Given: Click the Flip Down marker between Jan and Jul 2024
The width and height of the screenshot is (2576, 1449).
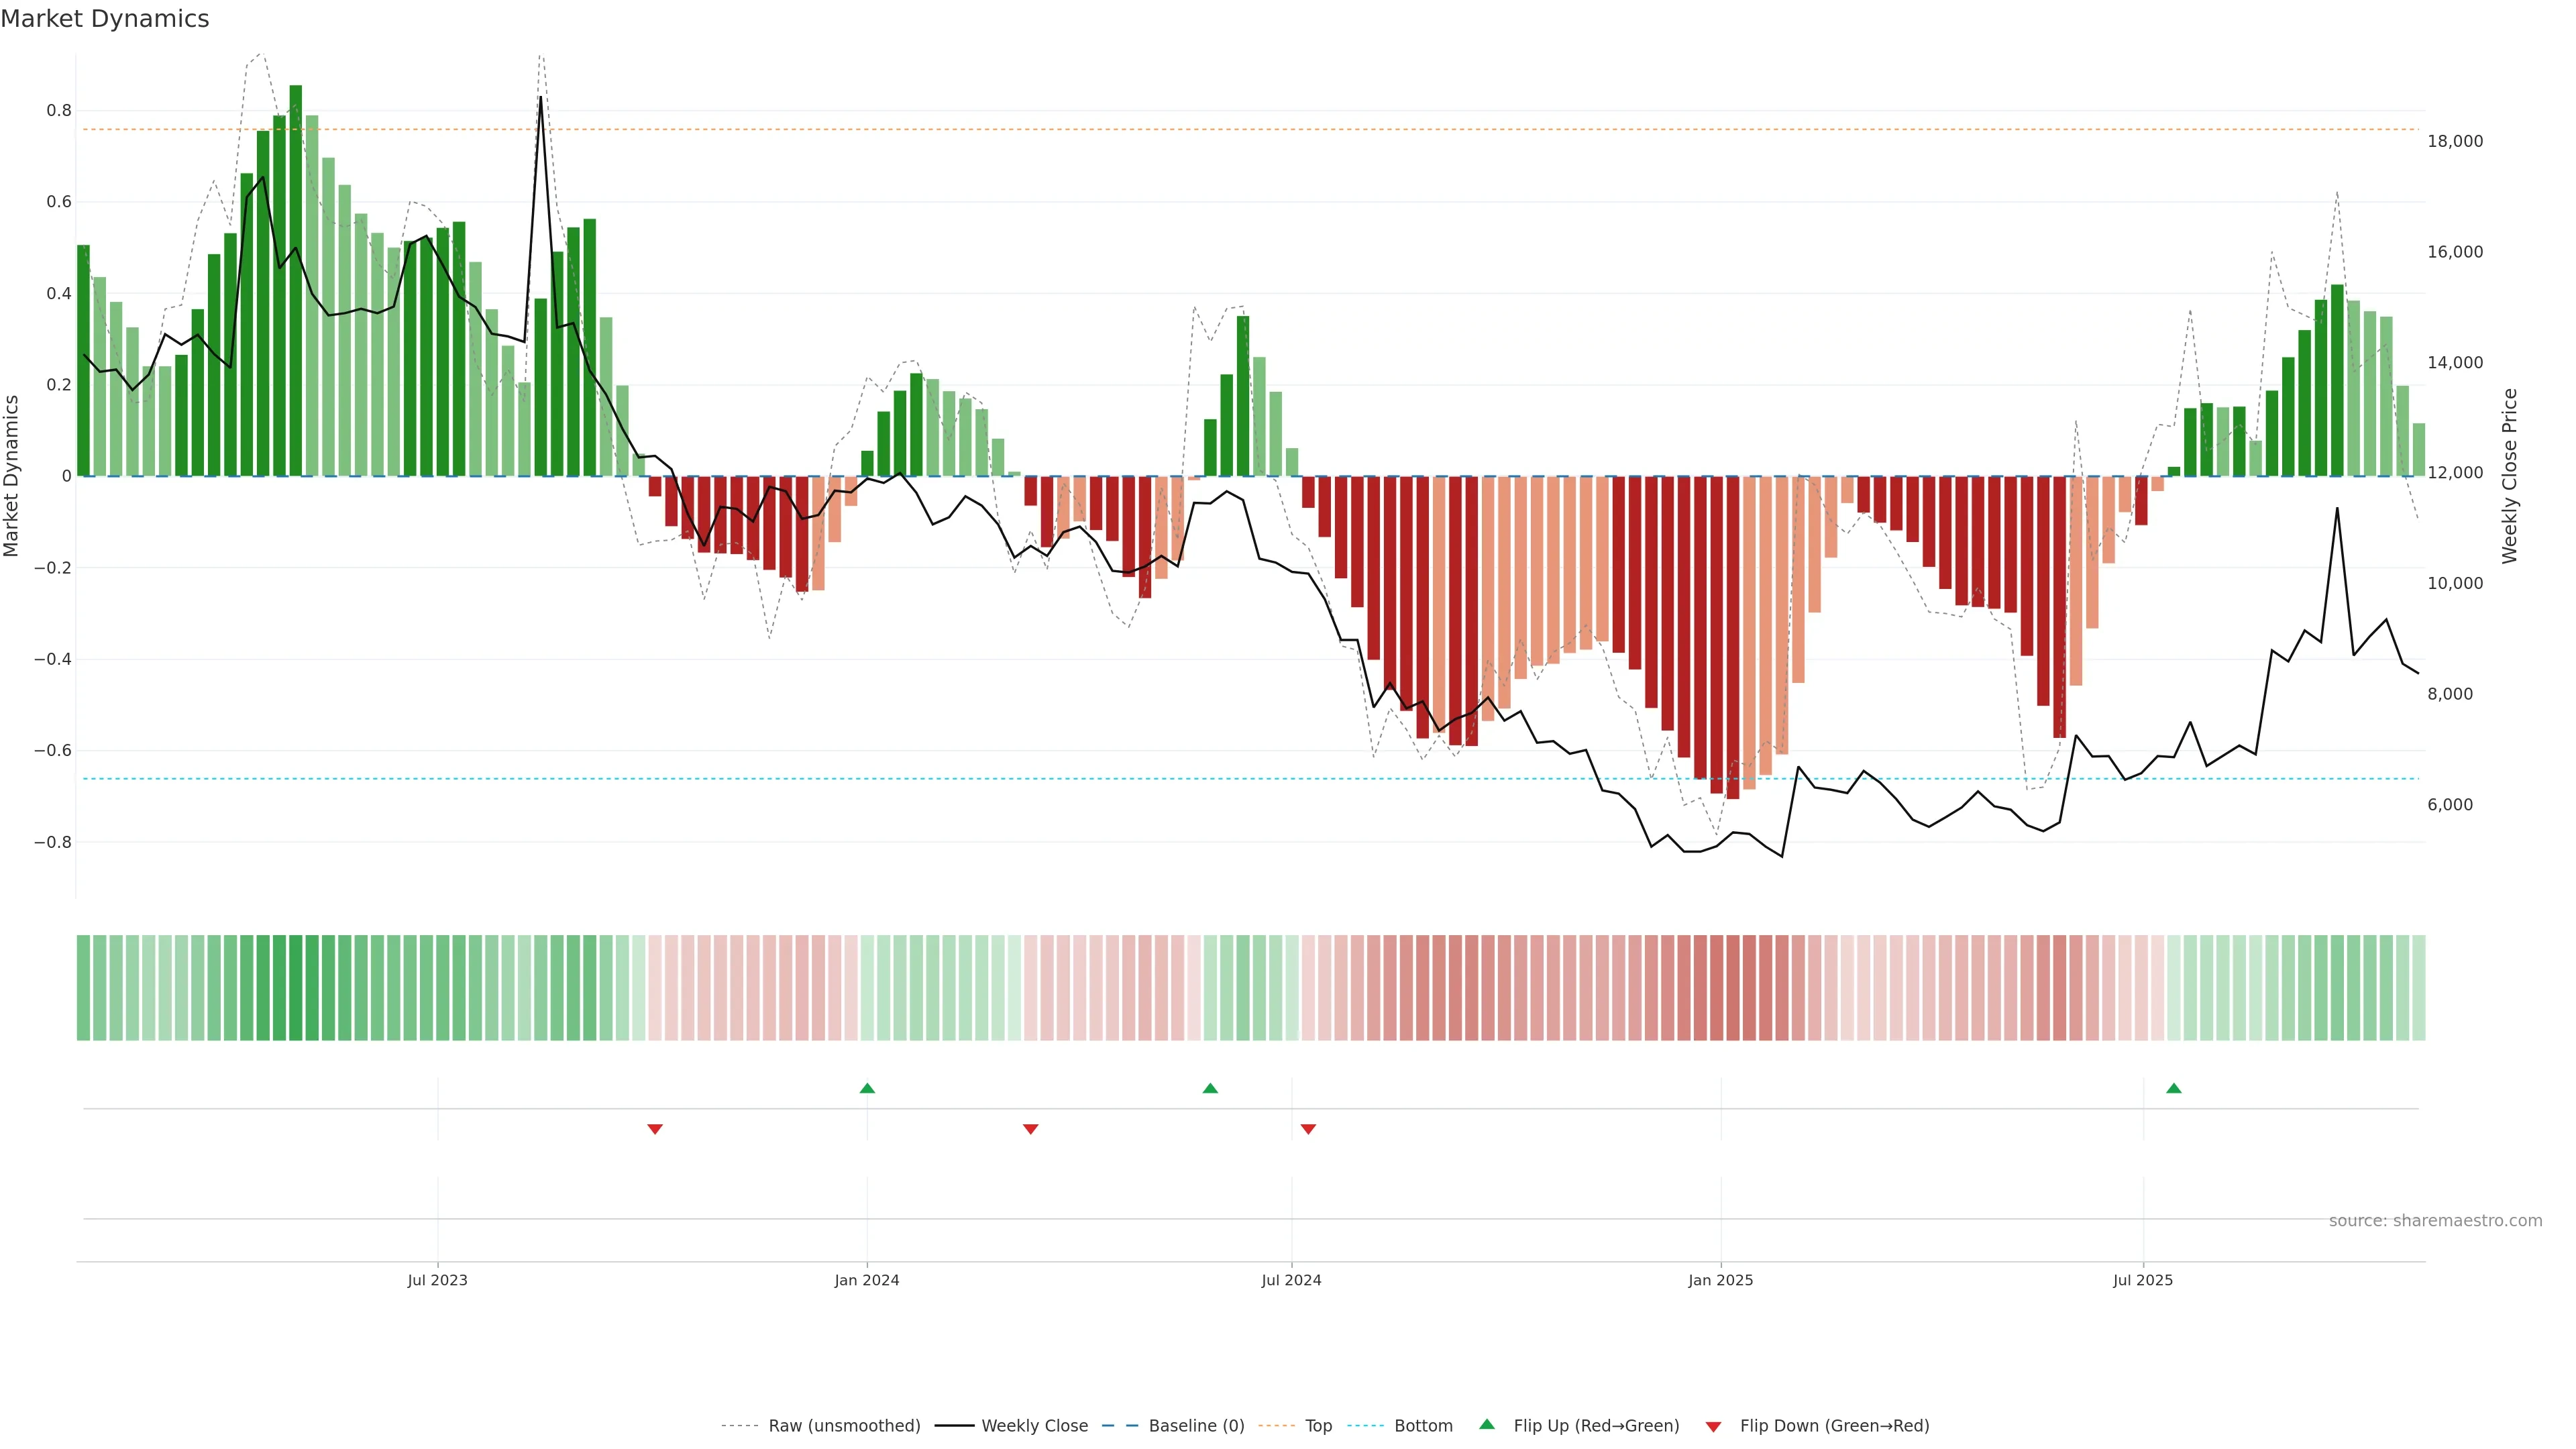Looking at the screenshot, I should click(1031, 1129).
